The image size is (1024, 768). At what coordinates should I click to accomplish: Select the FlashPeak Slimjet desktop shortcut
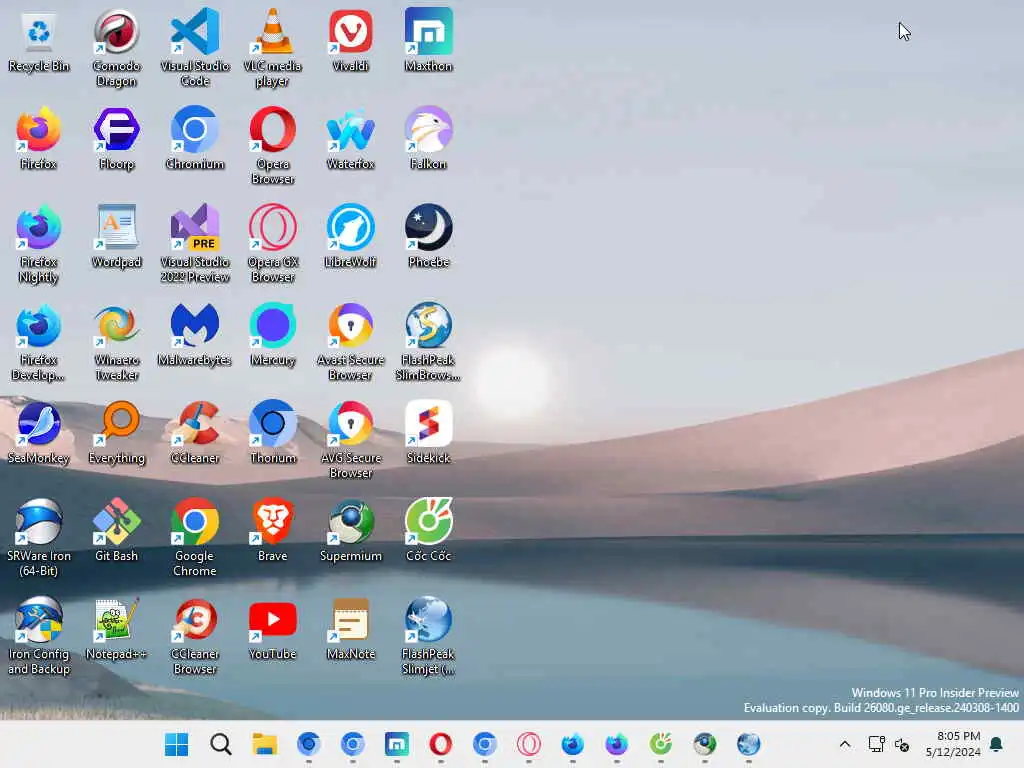click(x=428, y=636)
